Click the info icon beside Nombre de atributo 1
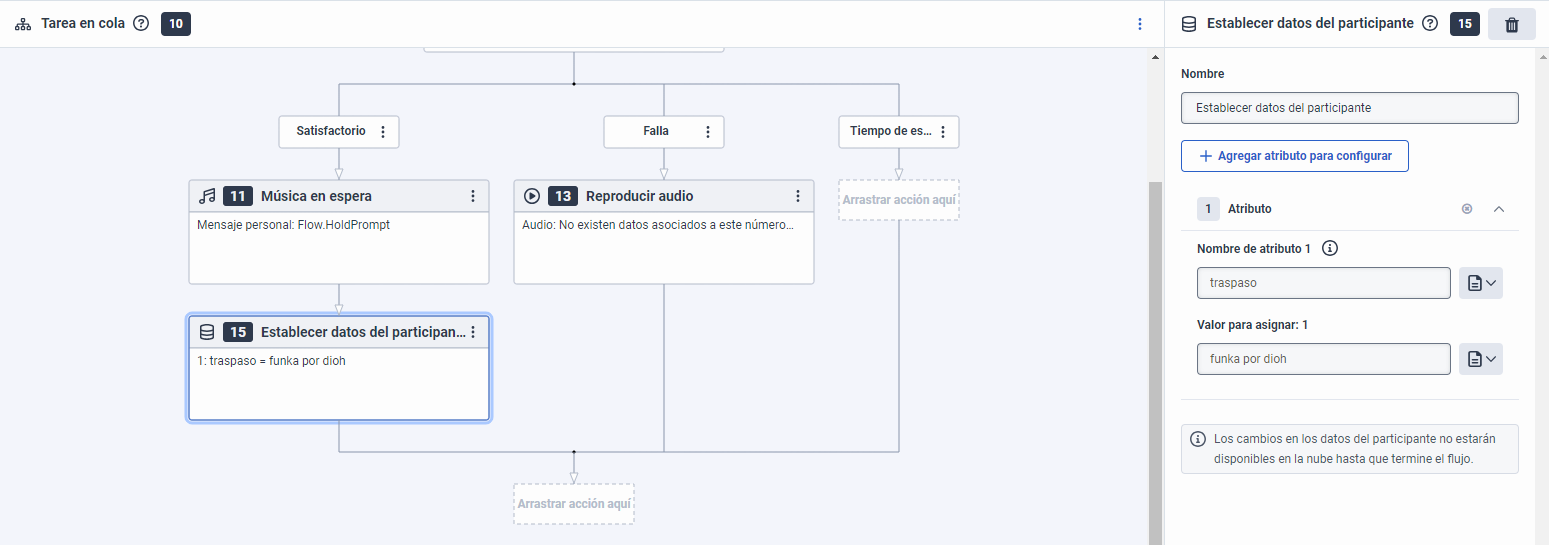The height and width of the screenshot is (545, 1549). pos(1329,249)
